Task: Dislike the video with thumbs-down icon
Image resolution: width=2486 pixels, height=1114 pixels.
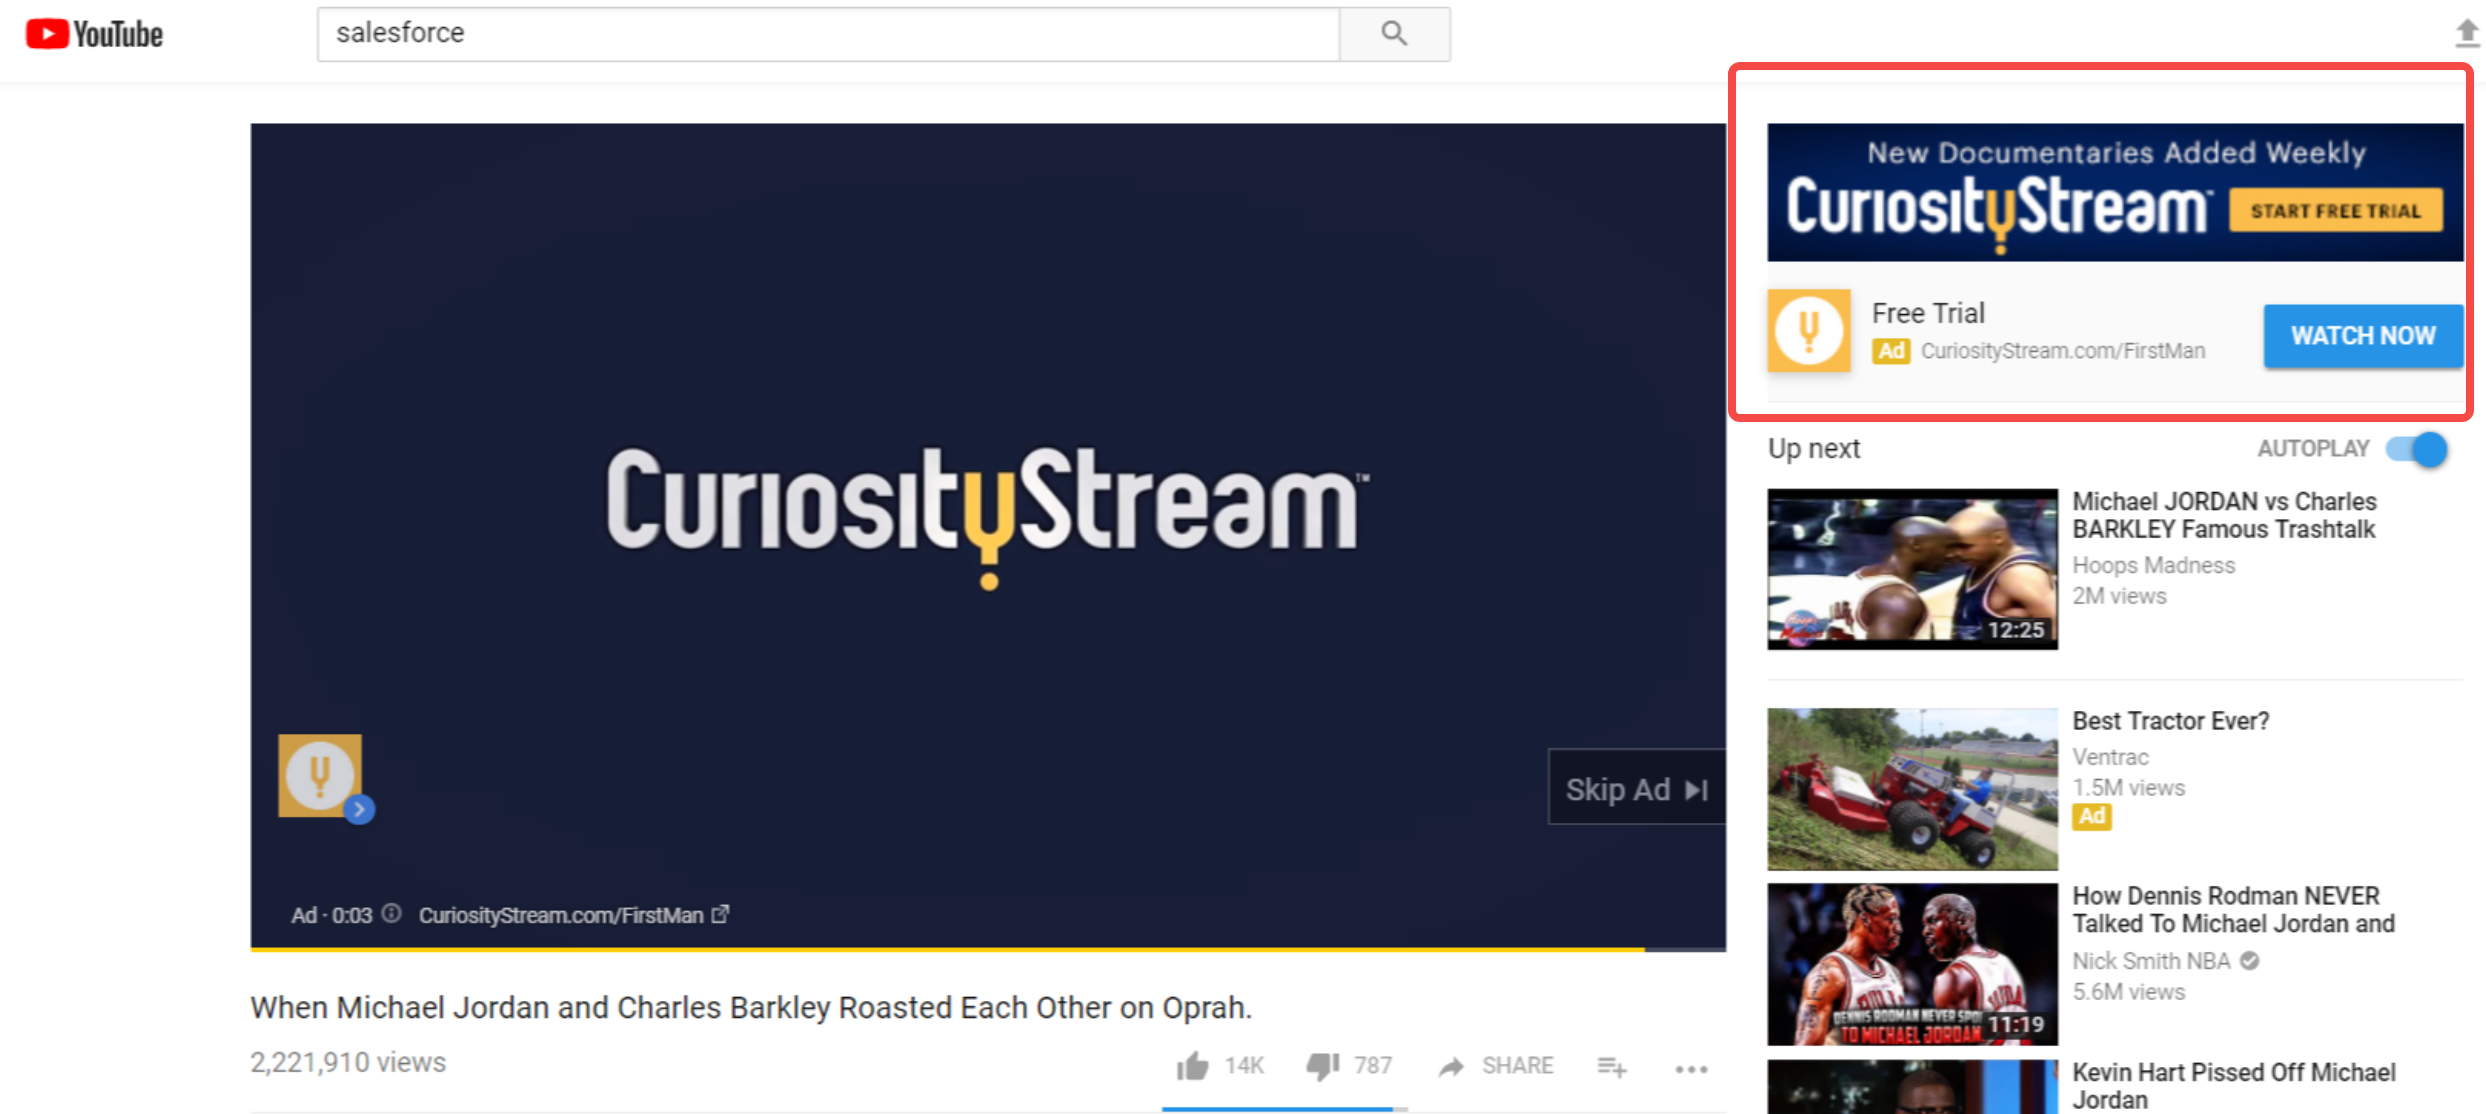Action: pos(1322,1066)
